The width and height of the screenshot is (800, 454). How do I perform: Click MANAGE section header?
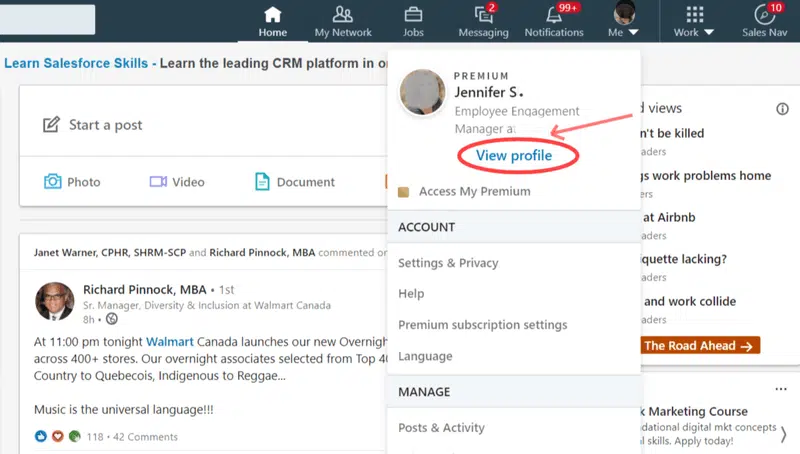click(x=424, y=392)
